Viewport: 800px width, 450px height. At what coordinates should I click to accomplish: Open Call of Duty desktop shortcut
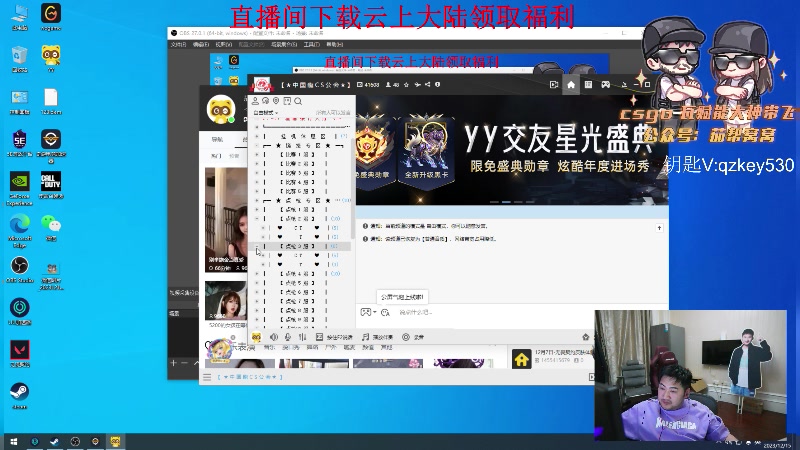click(x=51, y=185)
